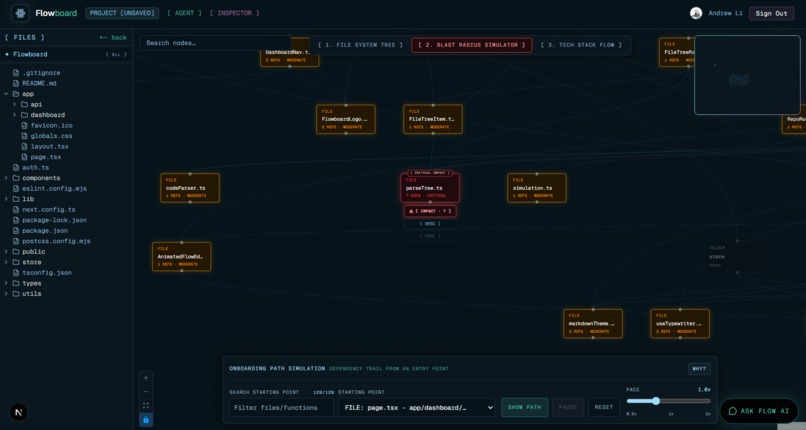The image size is (806, 430).
Task: Expand the lib folder chevron
Action: click(x=6, y=199)
